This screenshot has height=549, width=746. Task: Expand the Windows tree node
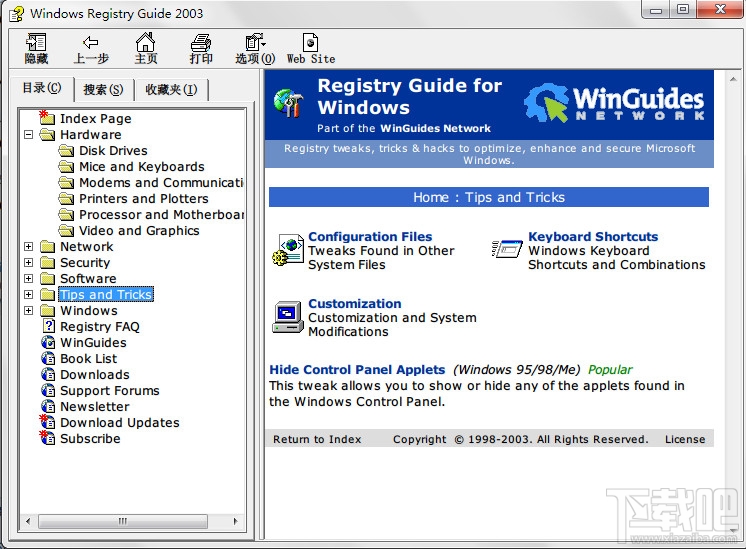click(29, 311)
